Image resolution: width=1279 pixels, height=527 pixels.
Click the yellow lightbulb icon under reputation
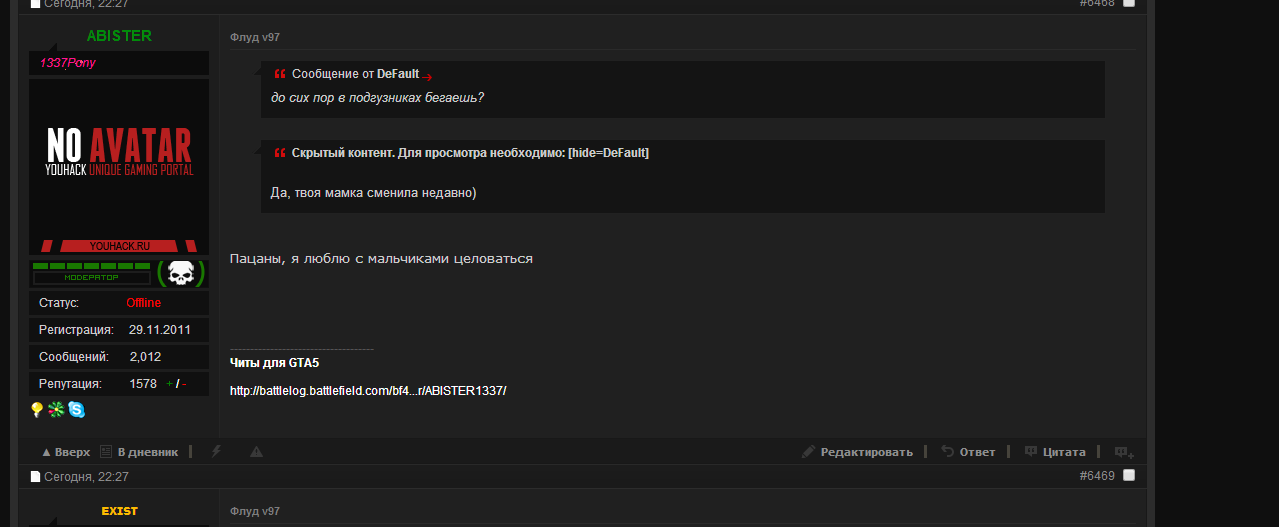tap(37, 409)
